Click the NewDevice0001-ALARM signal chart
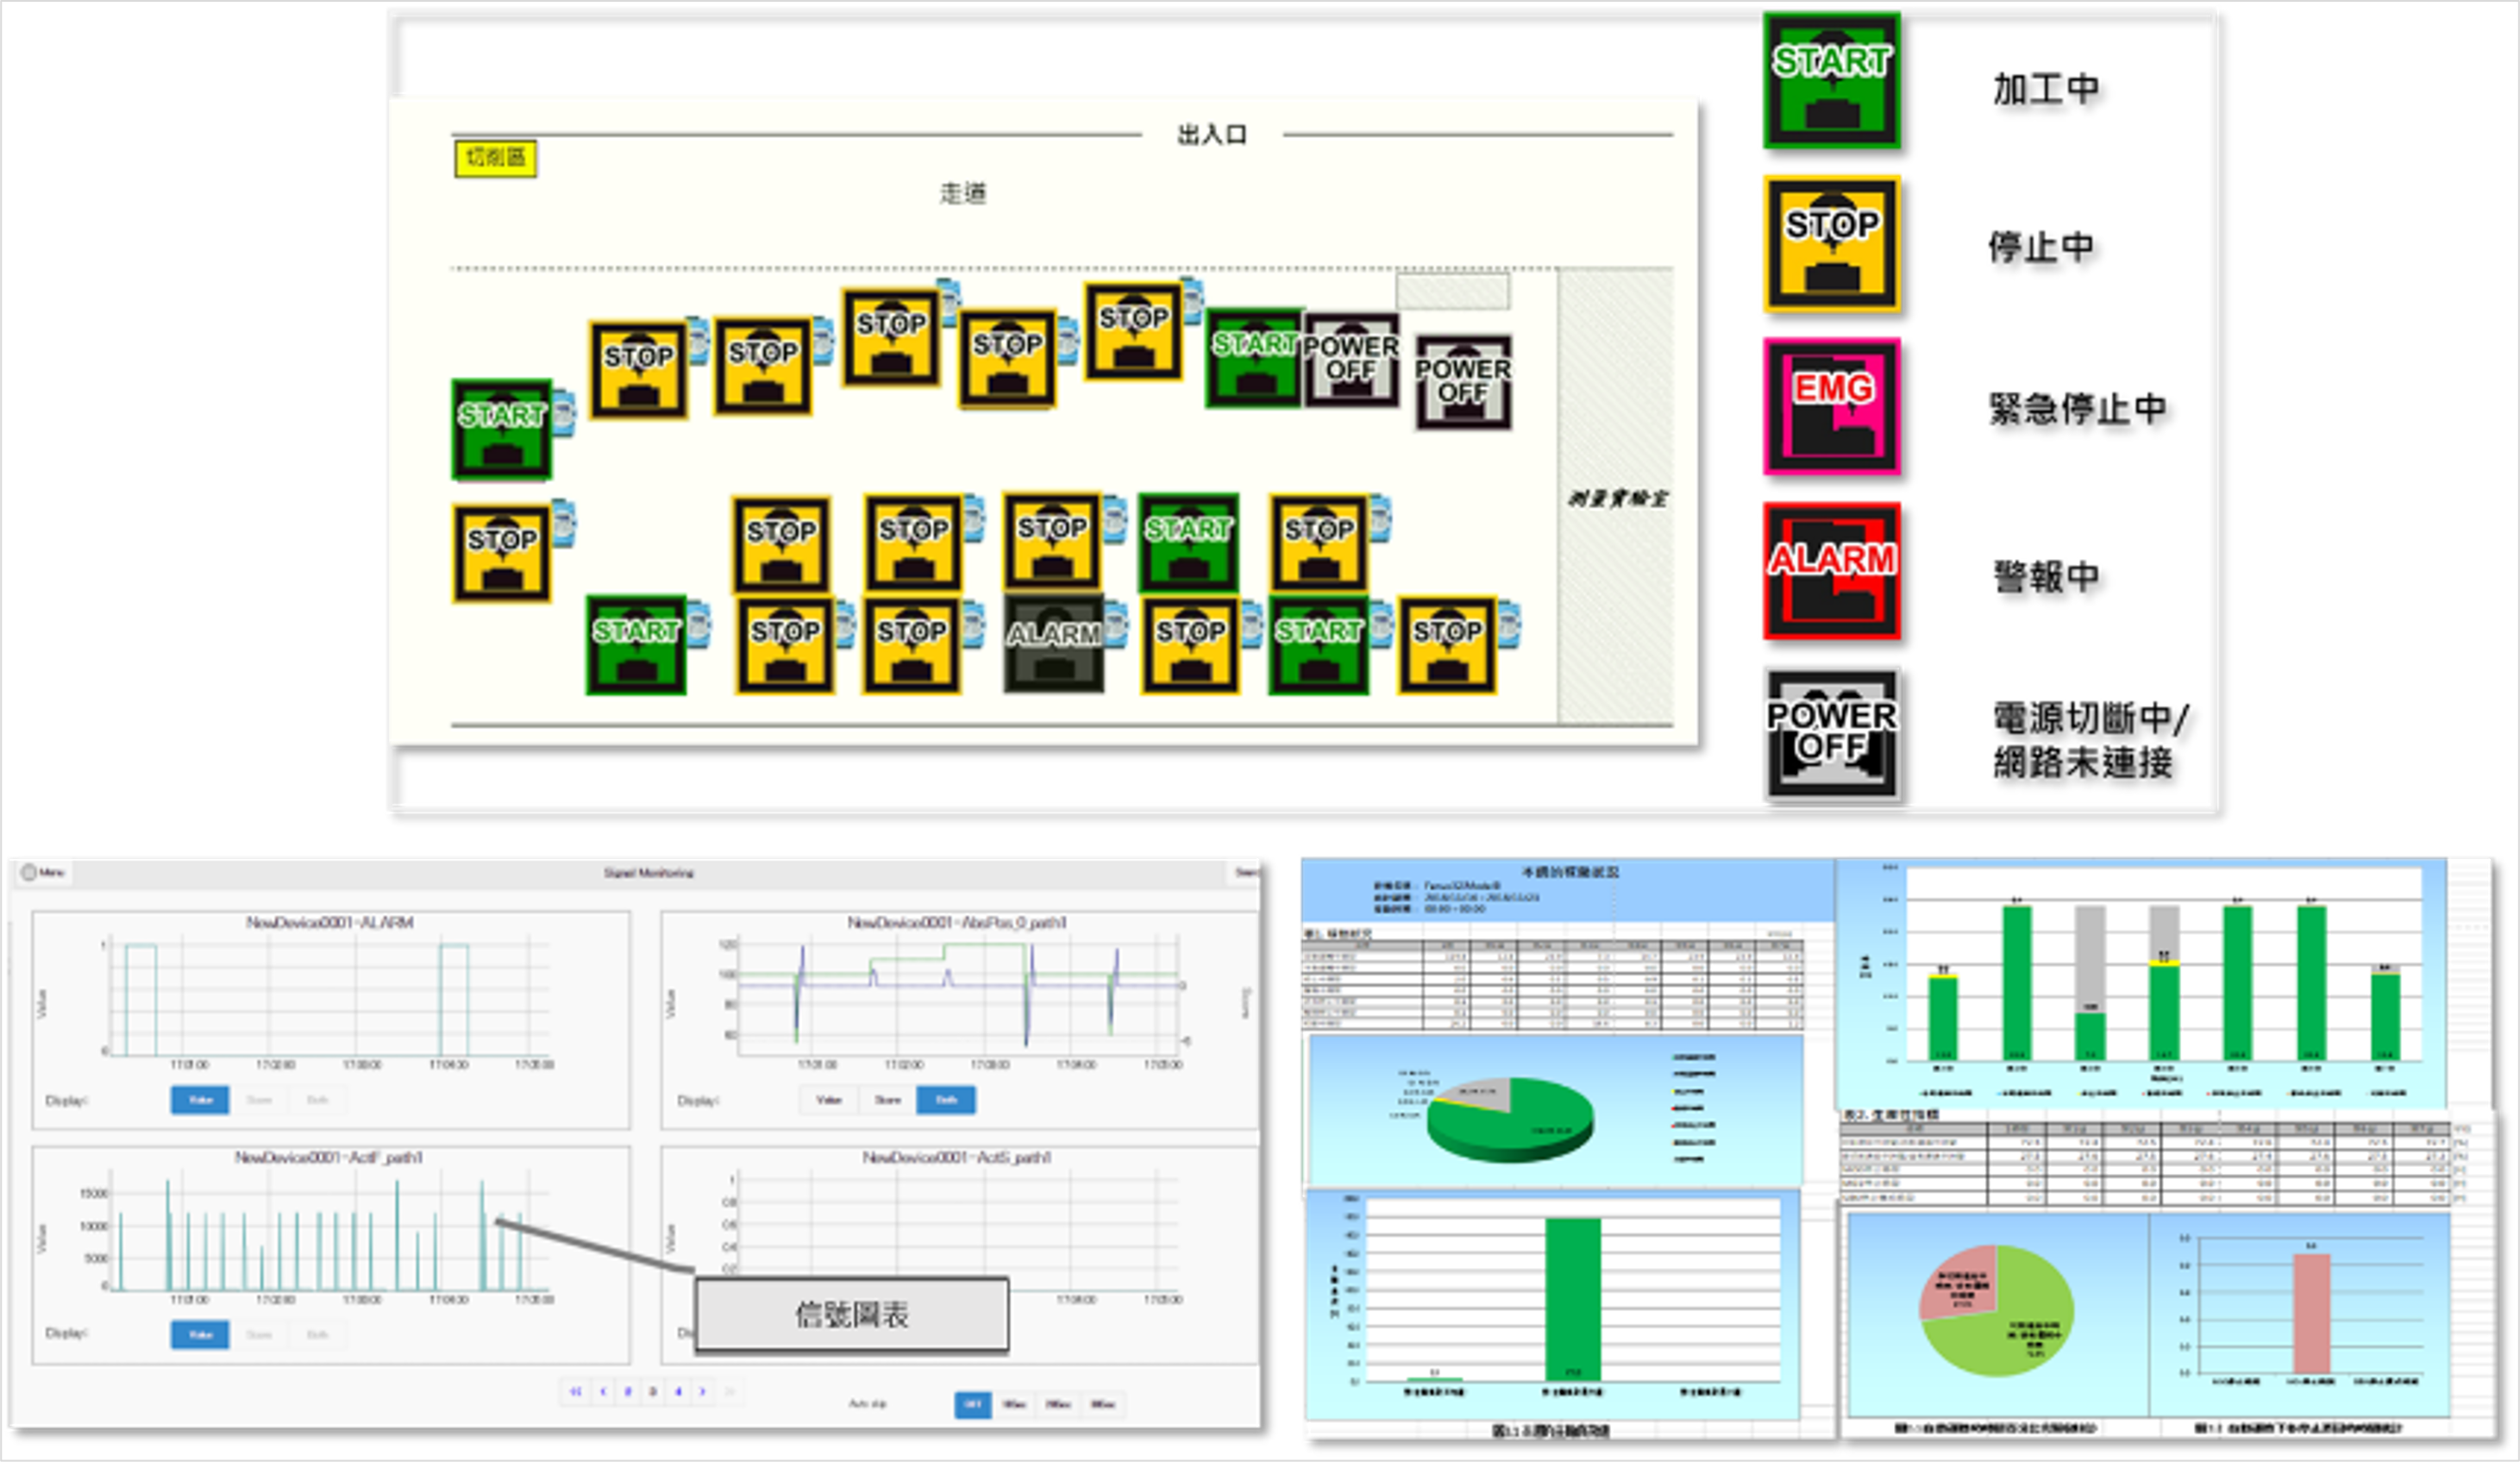 (331, 1019)
